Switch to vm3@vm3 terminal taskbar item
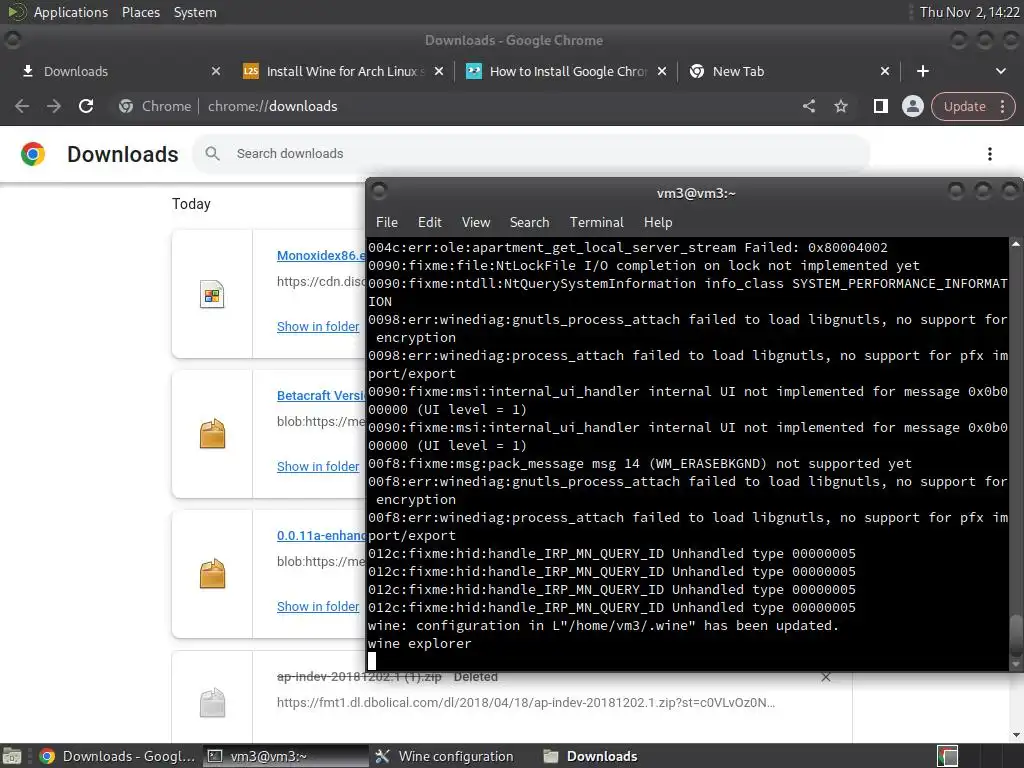Screen dimensions: 1024x768 pos(285,756)
